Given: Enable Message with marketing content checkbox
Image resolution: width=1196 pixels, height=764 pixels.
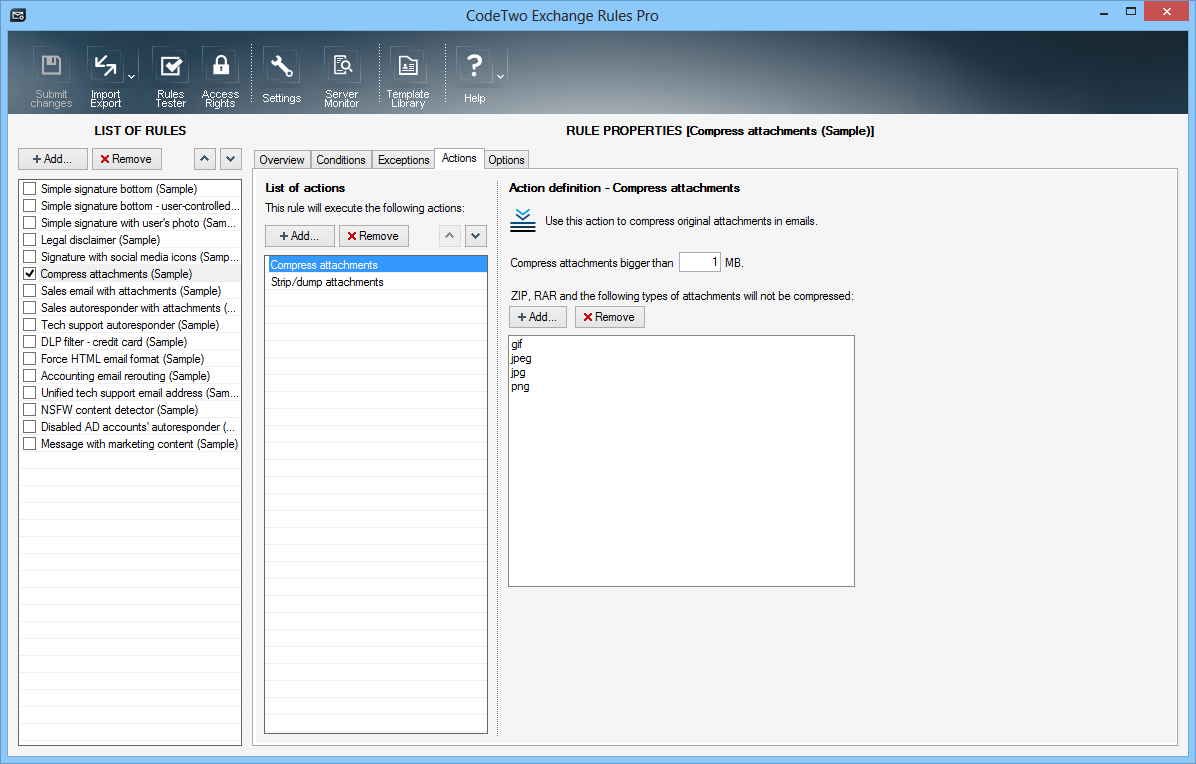Looking at the screenshot, I should click(x=30, y=443).
